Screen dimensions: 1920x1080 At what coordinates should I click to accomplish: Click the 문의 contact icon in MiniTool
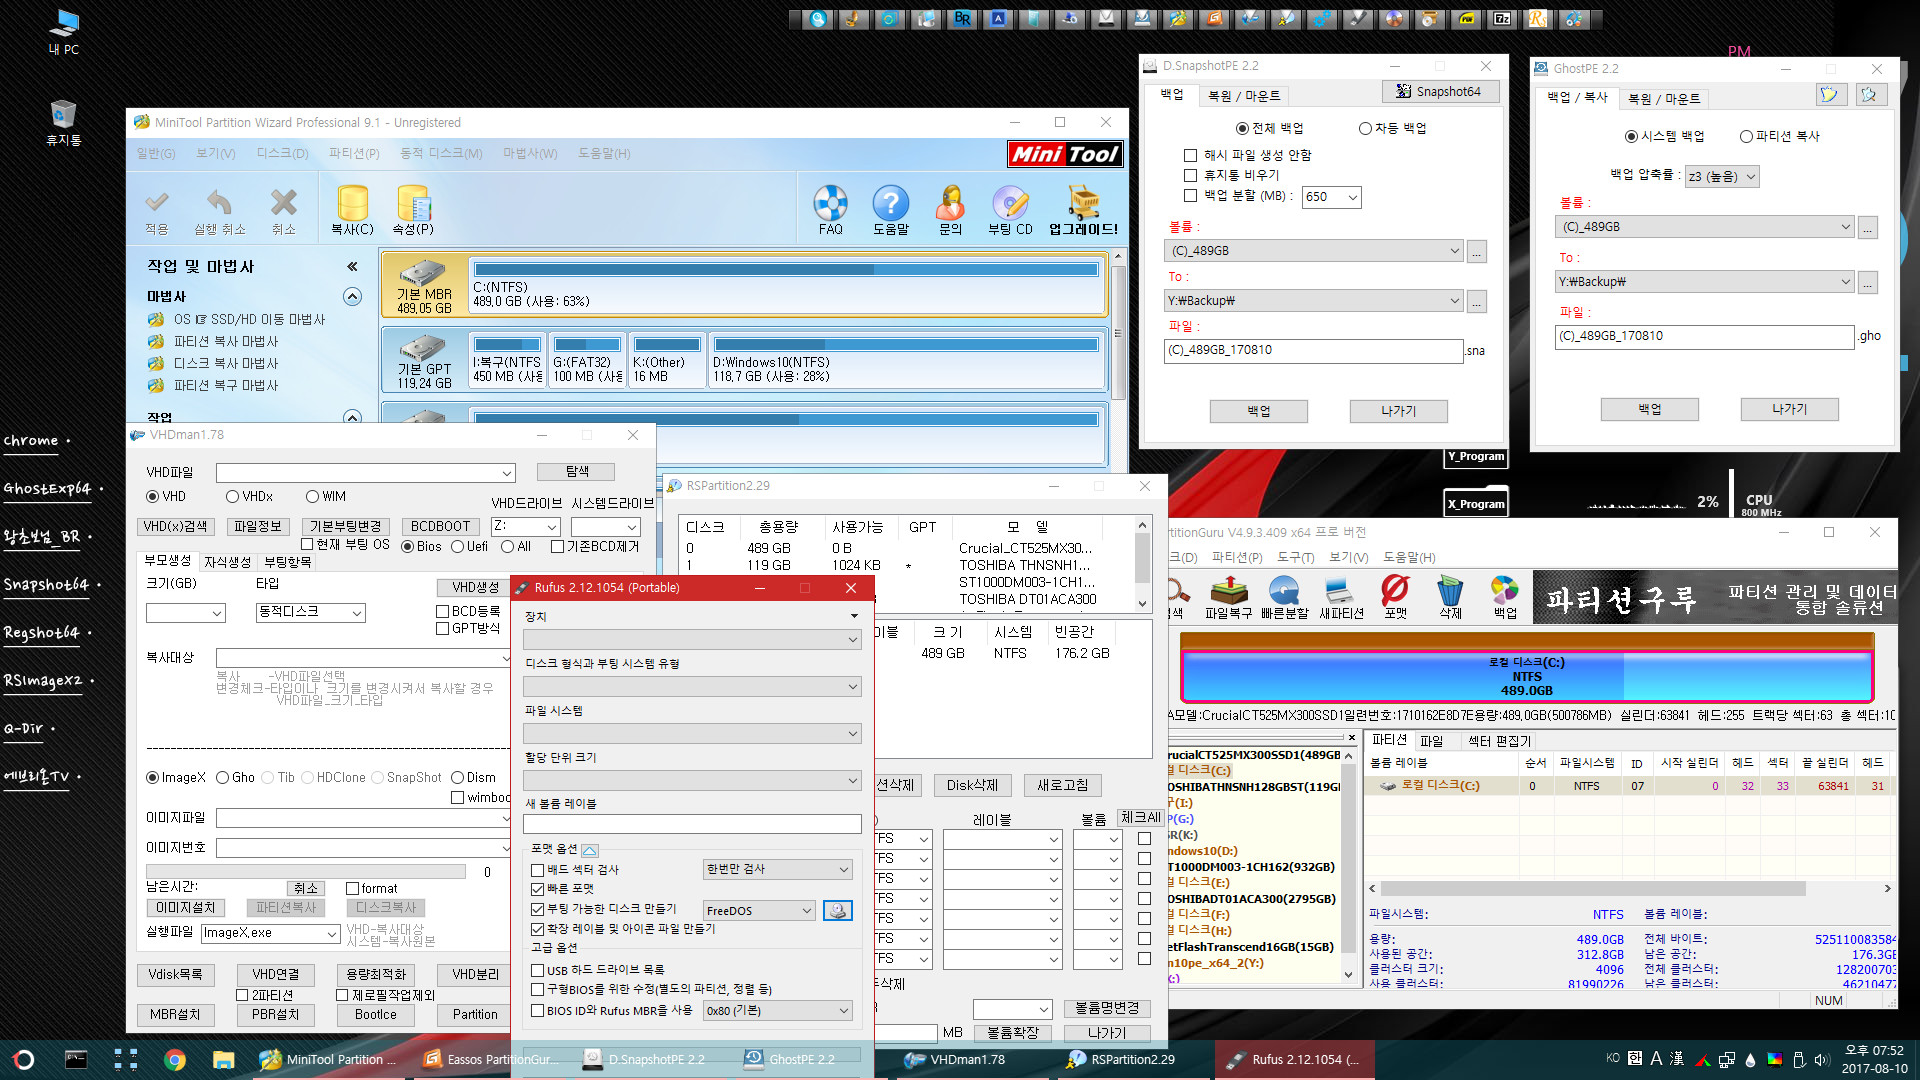point(950,204)
